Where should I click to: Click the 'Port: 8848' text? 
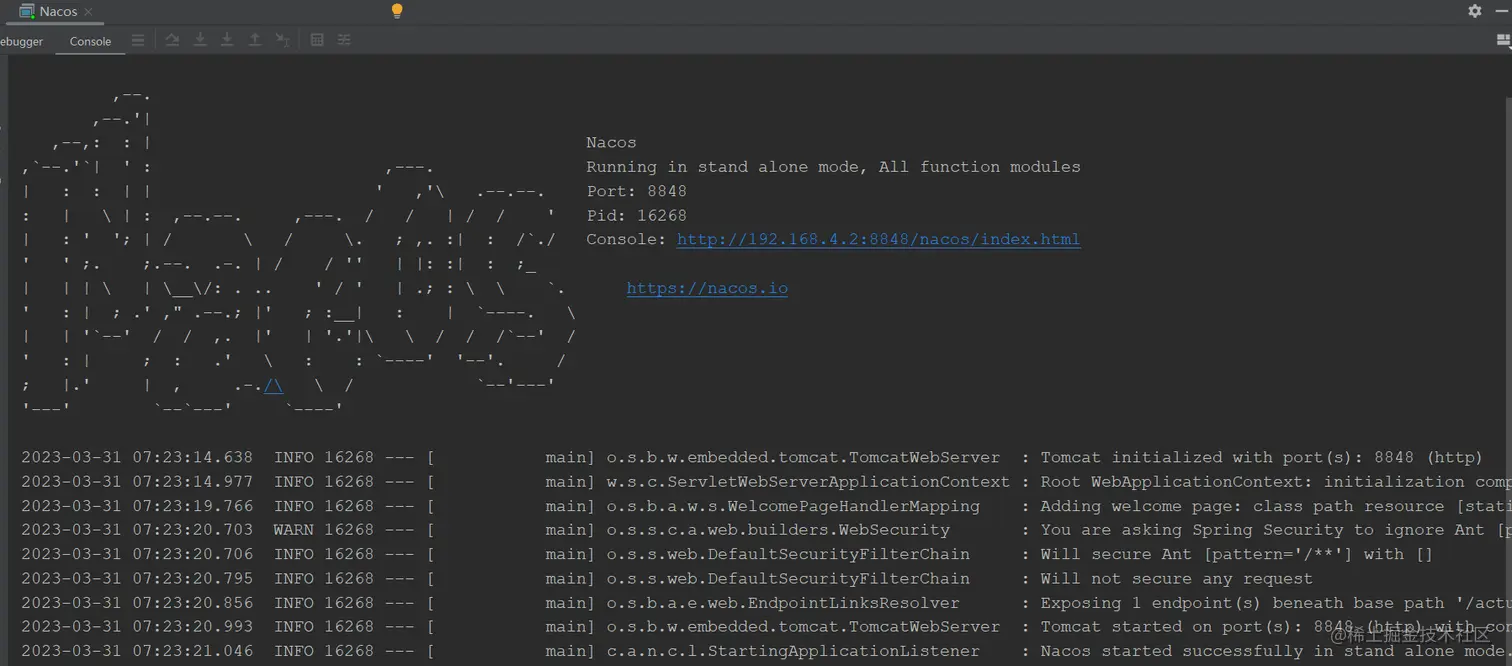636,192
